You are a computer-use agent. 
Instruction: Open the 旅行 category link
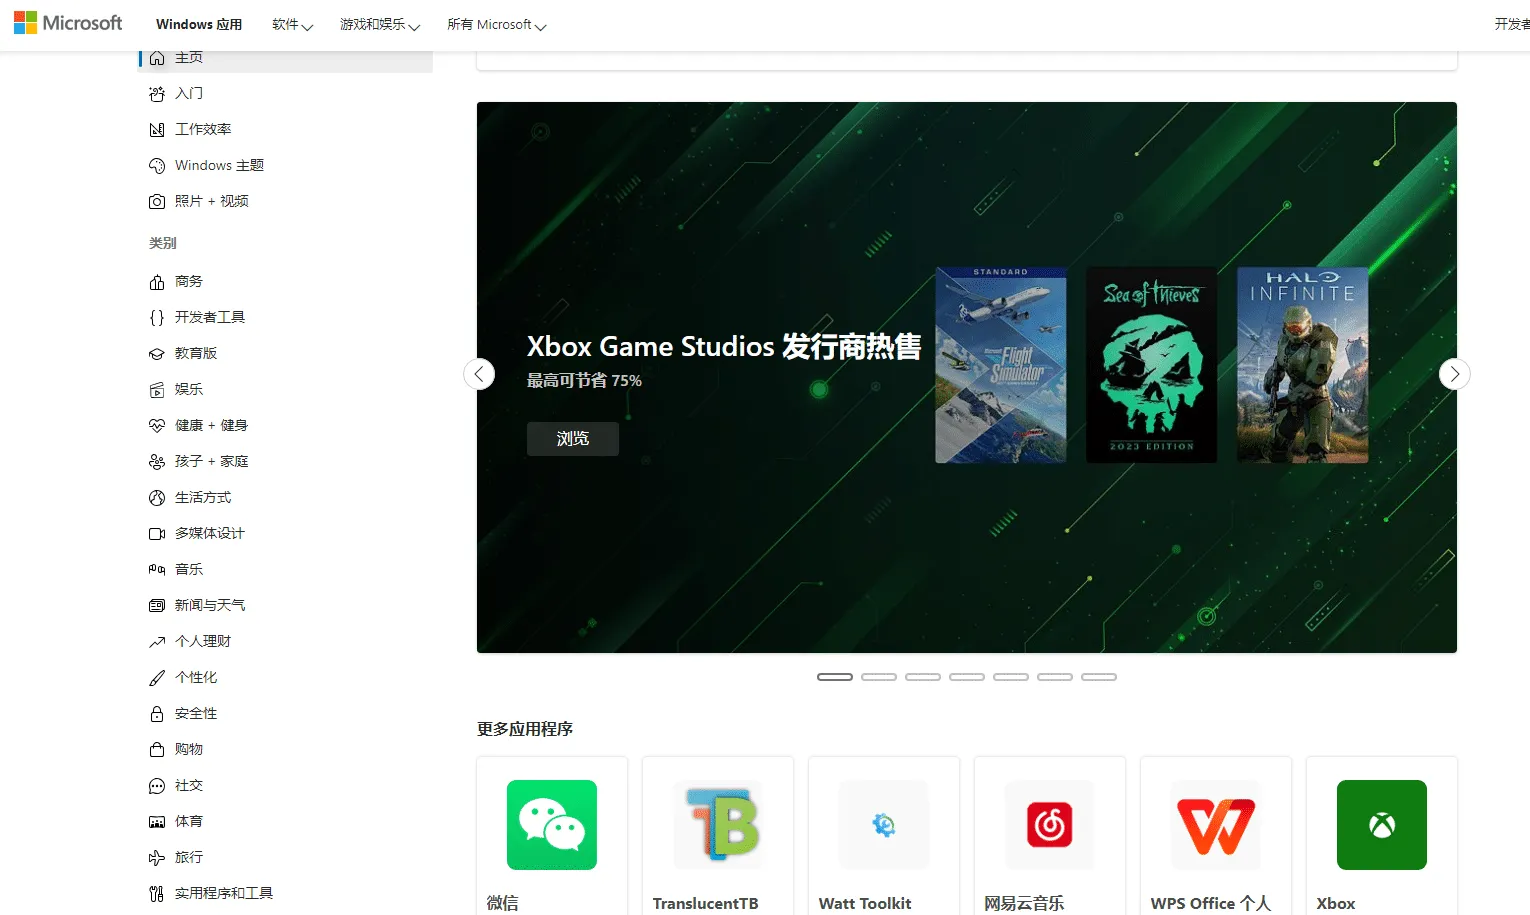point(286,858)
